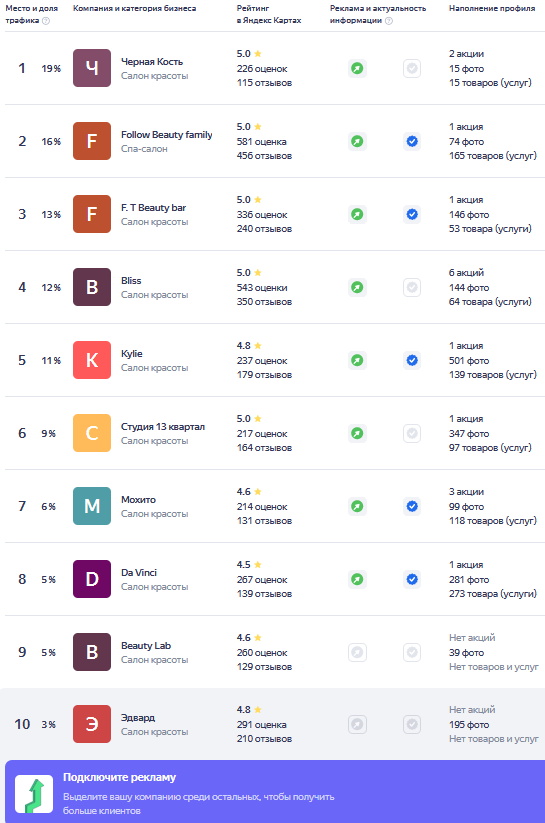Click gray ad arrow icon for Beauty Lab
Screen dimensions: 545x823
coord(357,652)
